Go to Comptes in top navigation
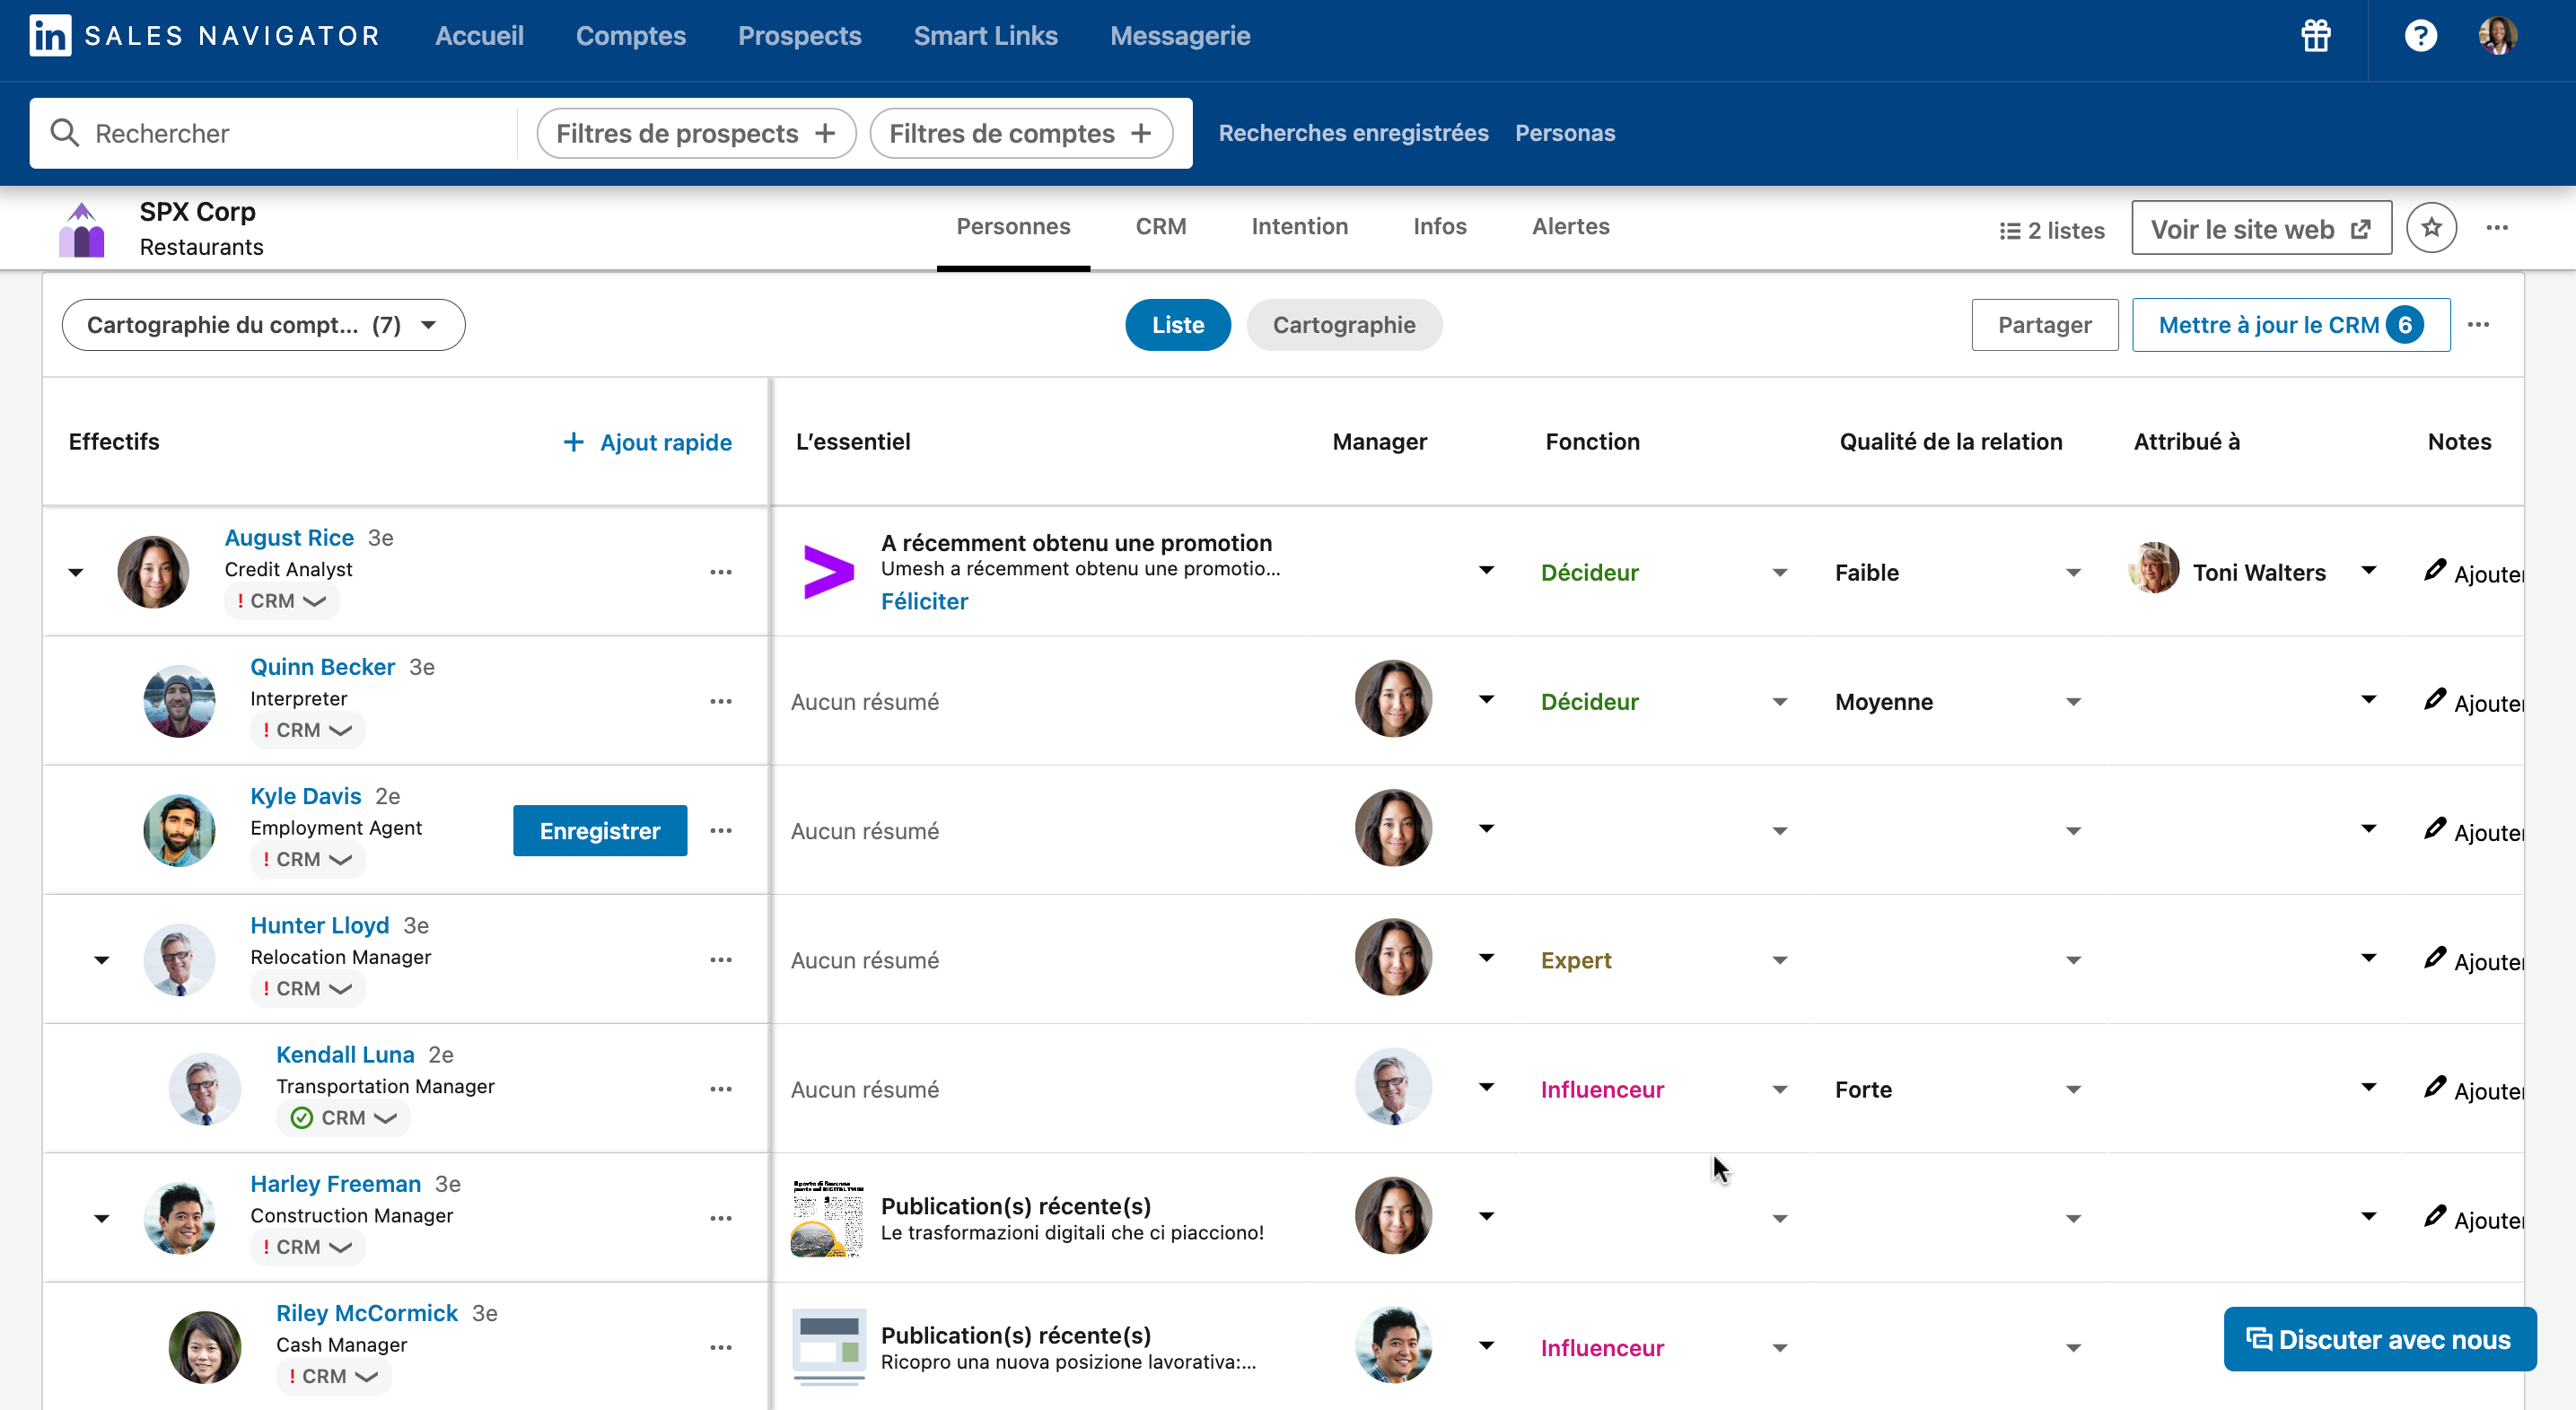The image size is (2576, 1410). pos(631,36)
